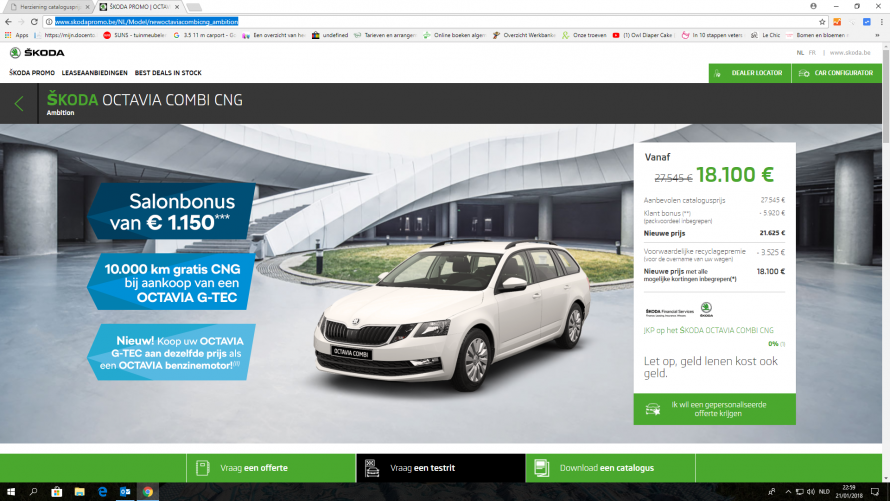
Task: Click the CAR CONFIGURATOR button
Action: [837, 73]
